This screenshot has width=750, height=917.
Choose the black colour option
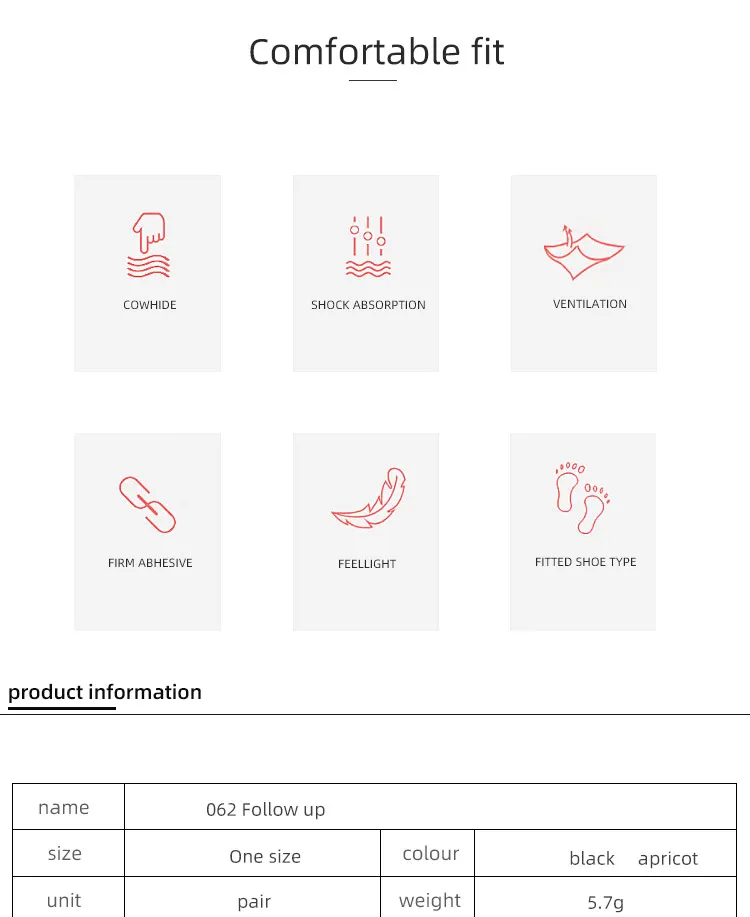(x=591, y=859)
